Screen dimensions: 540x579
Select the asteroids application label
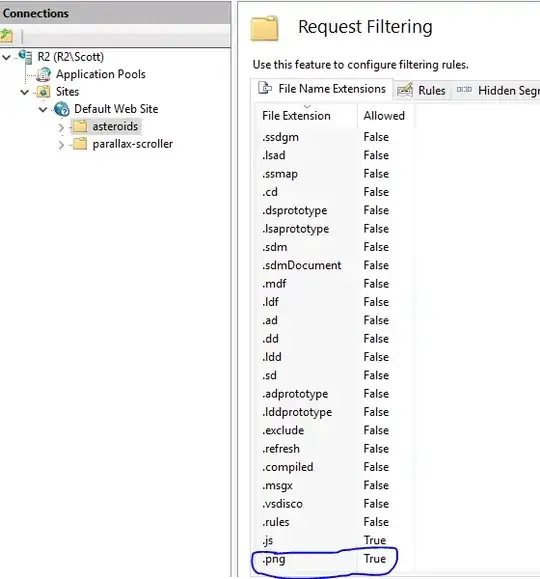pyautogui.click(x=115, y=126)
